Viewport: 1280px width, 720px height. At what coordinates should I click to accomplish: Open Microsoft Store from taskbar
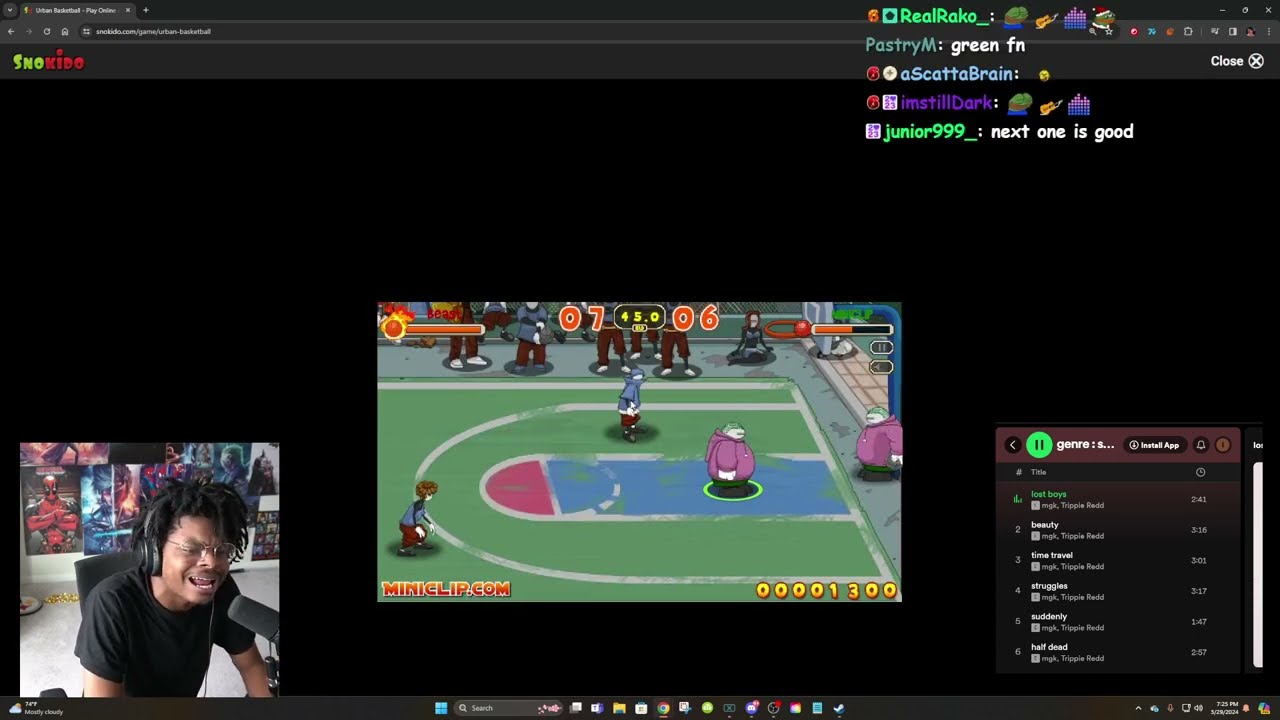pyautogui.click(x=641, y=708)
